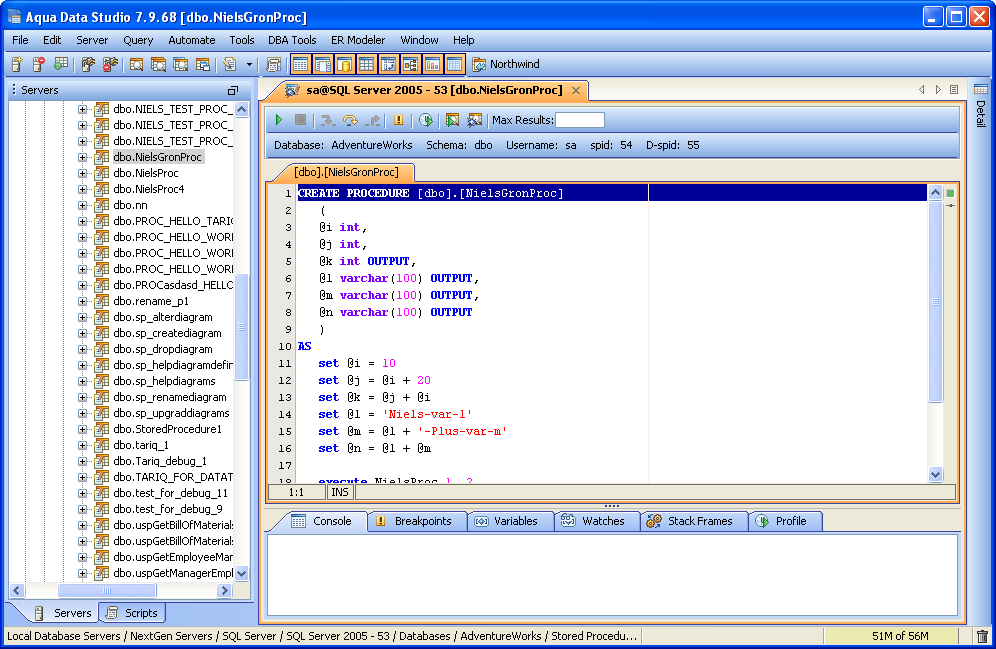Click the Step Over debug icon
The height and width of the screenshot is (649, 996).
[x=349, y=120]
